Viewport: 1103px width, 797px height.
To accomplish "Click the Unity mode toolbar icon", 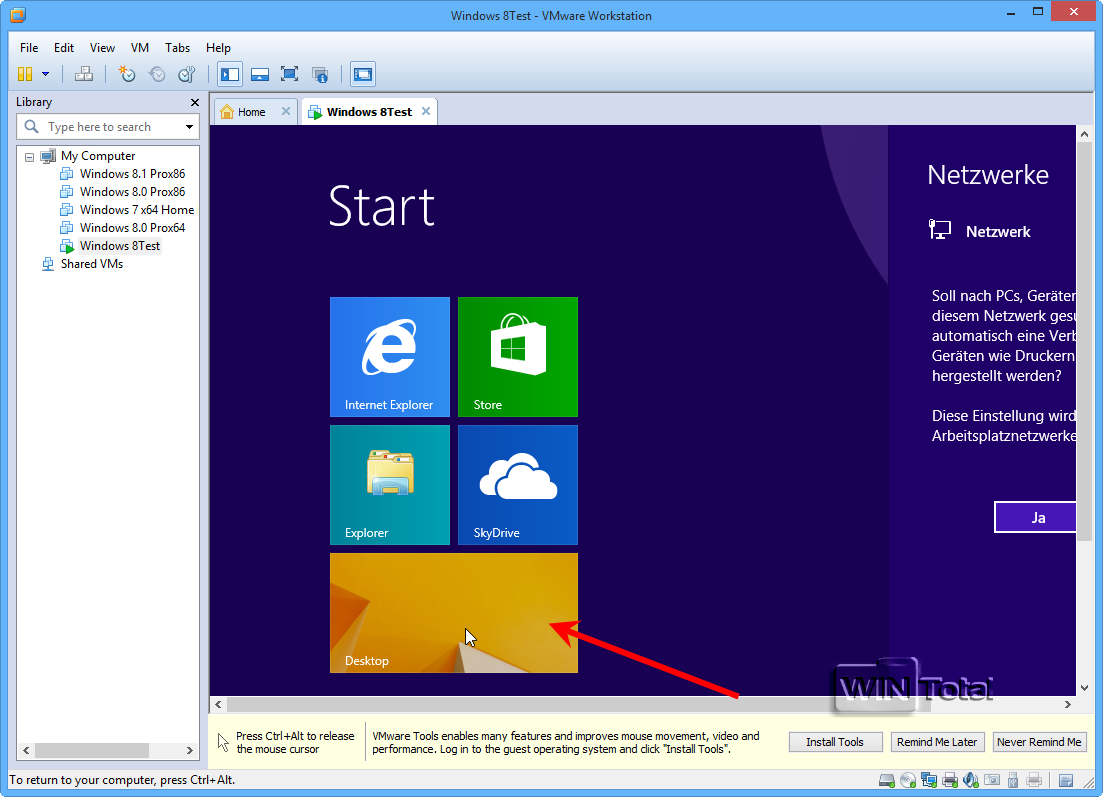I will pyautogui.click(x=320, y=74).
